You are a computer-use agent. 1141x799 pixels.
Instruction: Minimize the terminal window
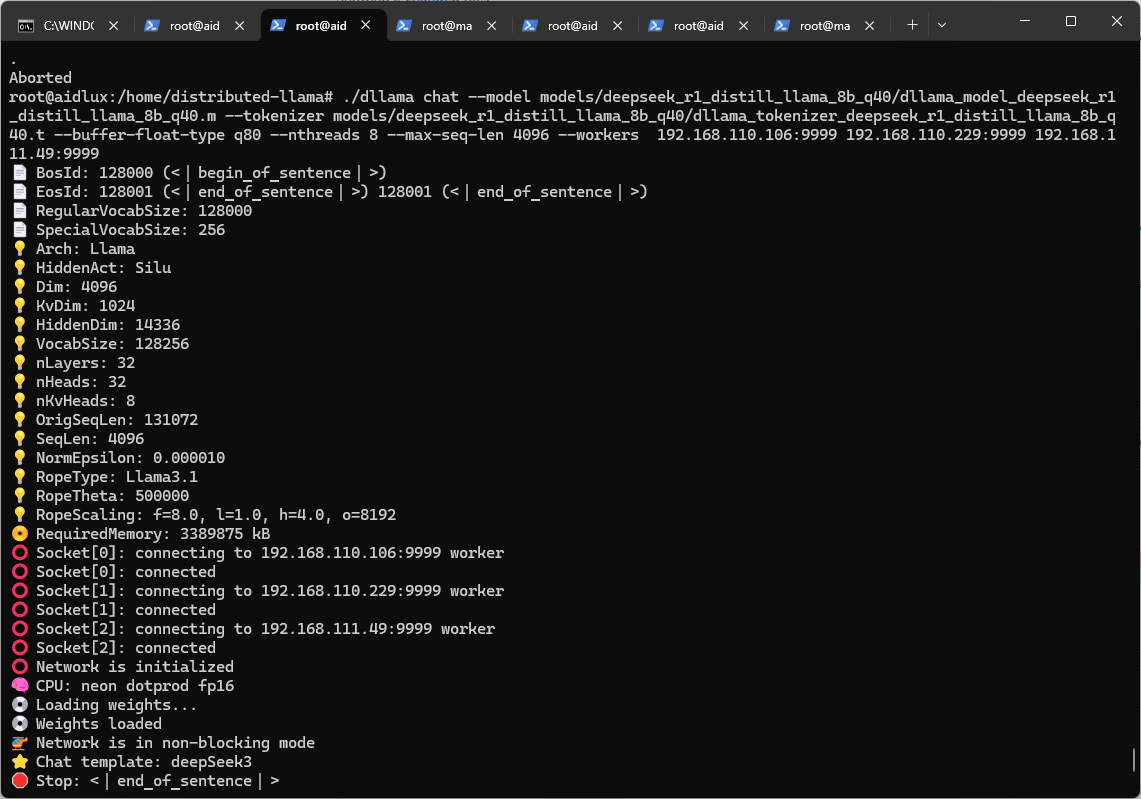coord(1025,21)
